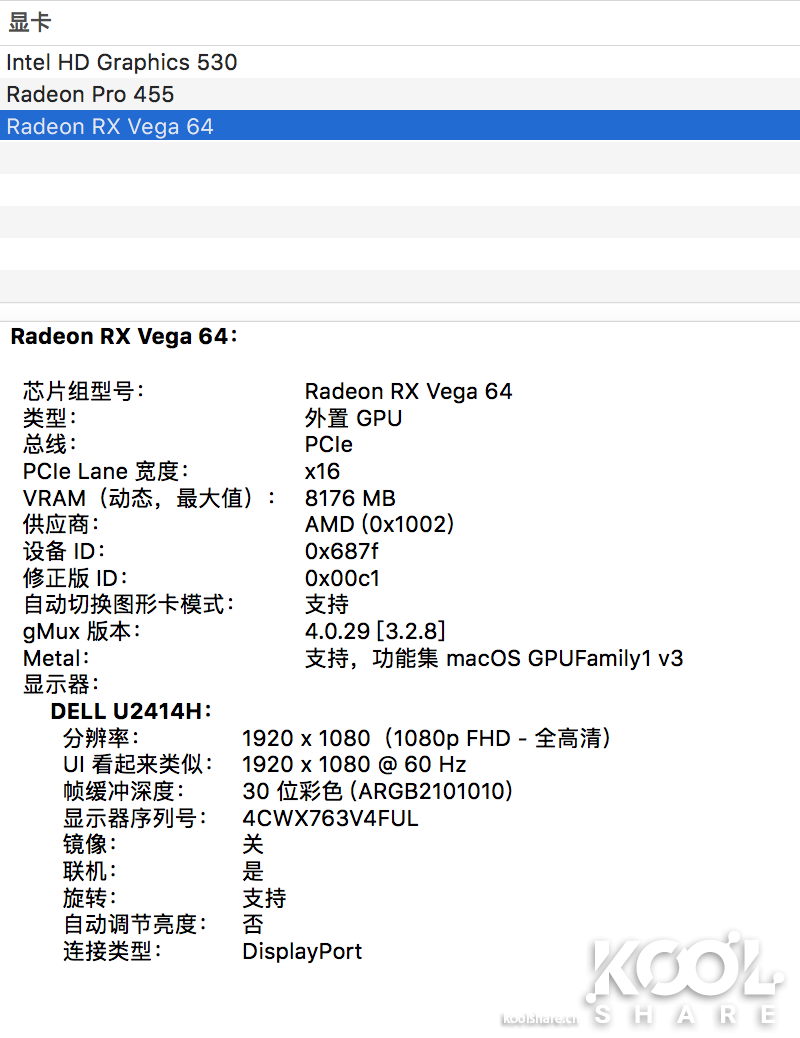Click the 显卡 column header

30,23
